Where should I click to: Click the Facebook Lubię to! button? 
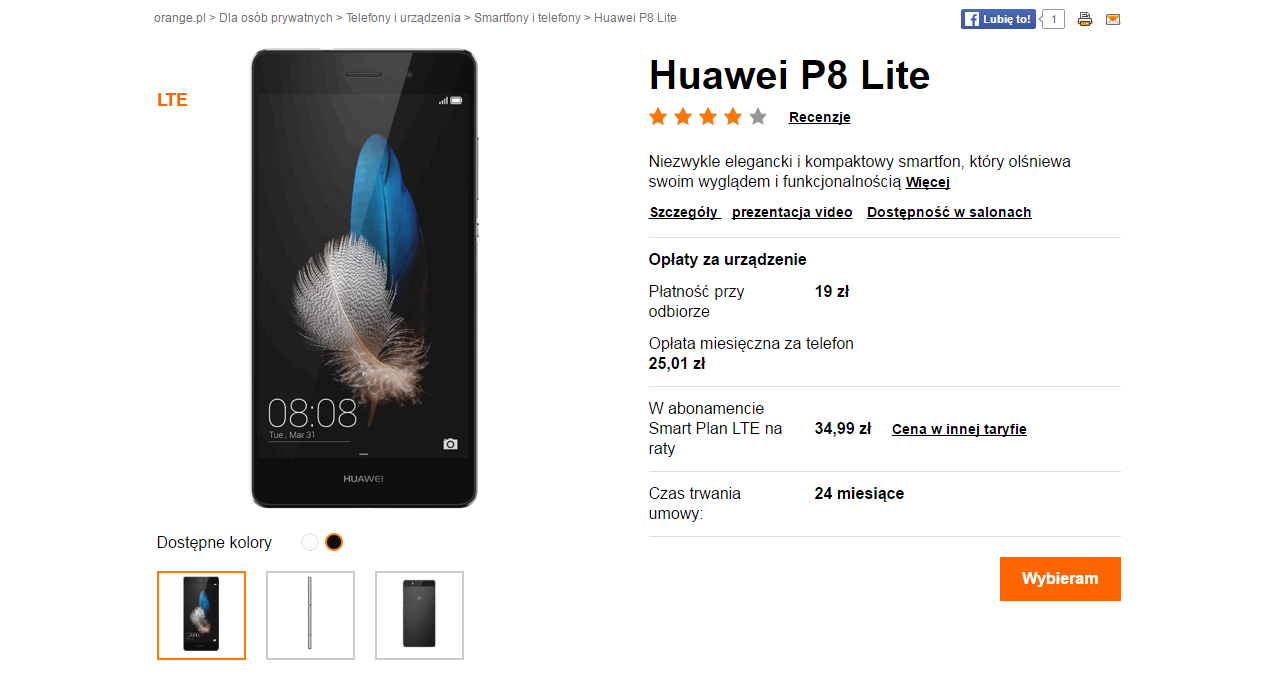tap(998, 19)
